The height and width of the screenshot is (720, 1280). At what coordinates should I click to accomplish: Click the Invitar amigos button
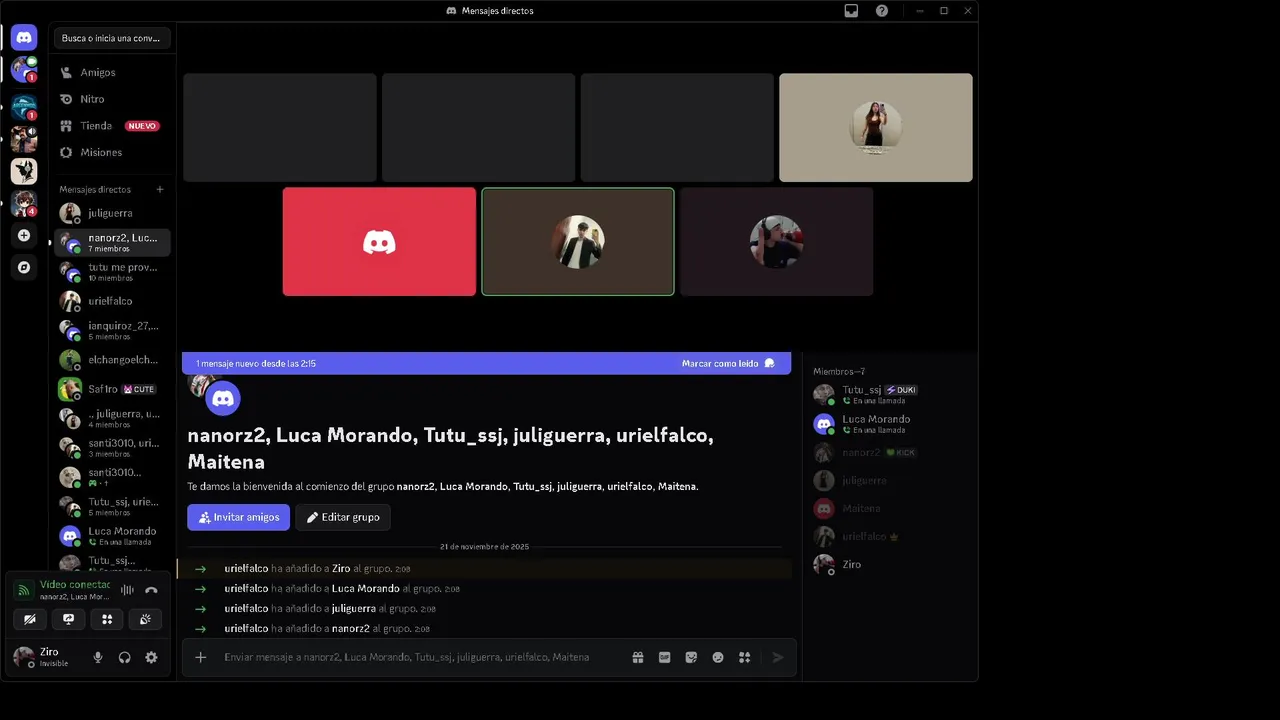(238, 517)
